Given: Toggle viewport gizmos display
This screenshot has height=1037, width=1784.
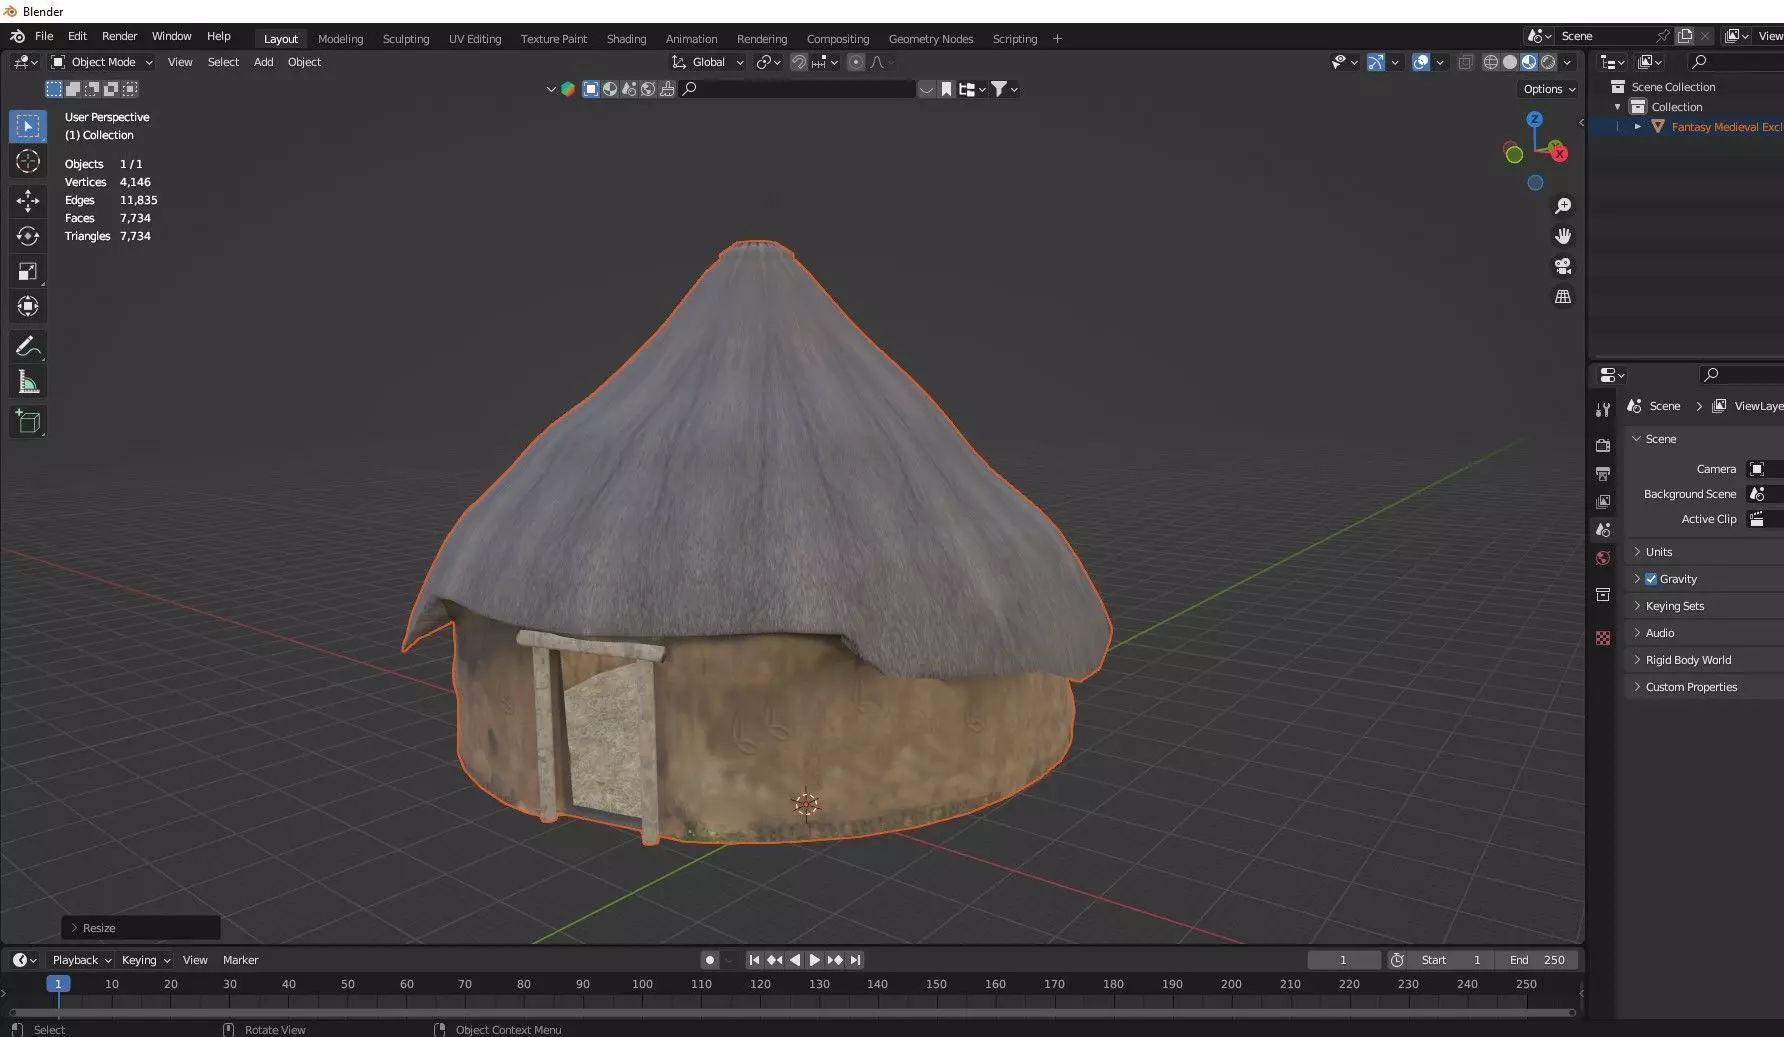Looking at the screenshot, I should pyautogui.click(x=1376, y=62).
